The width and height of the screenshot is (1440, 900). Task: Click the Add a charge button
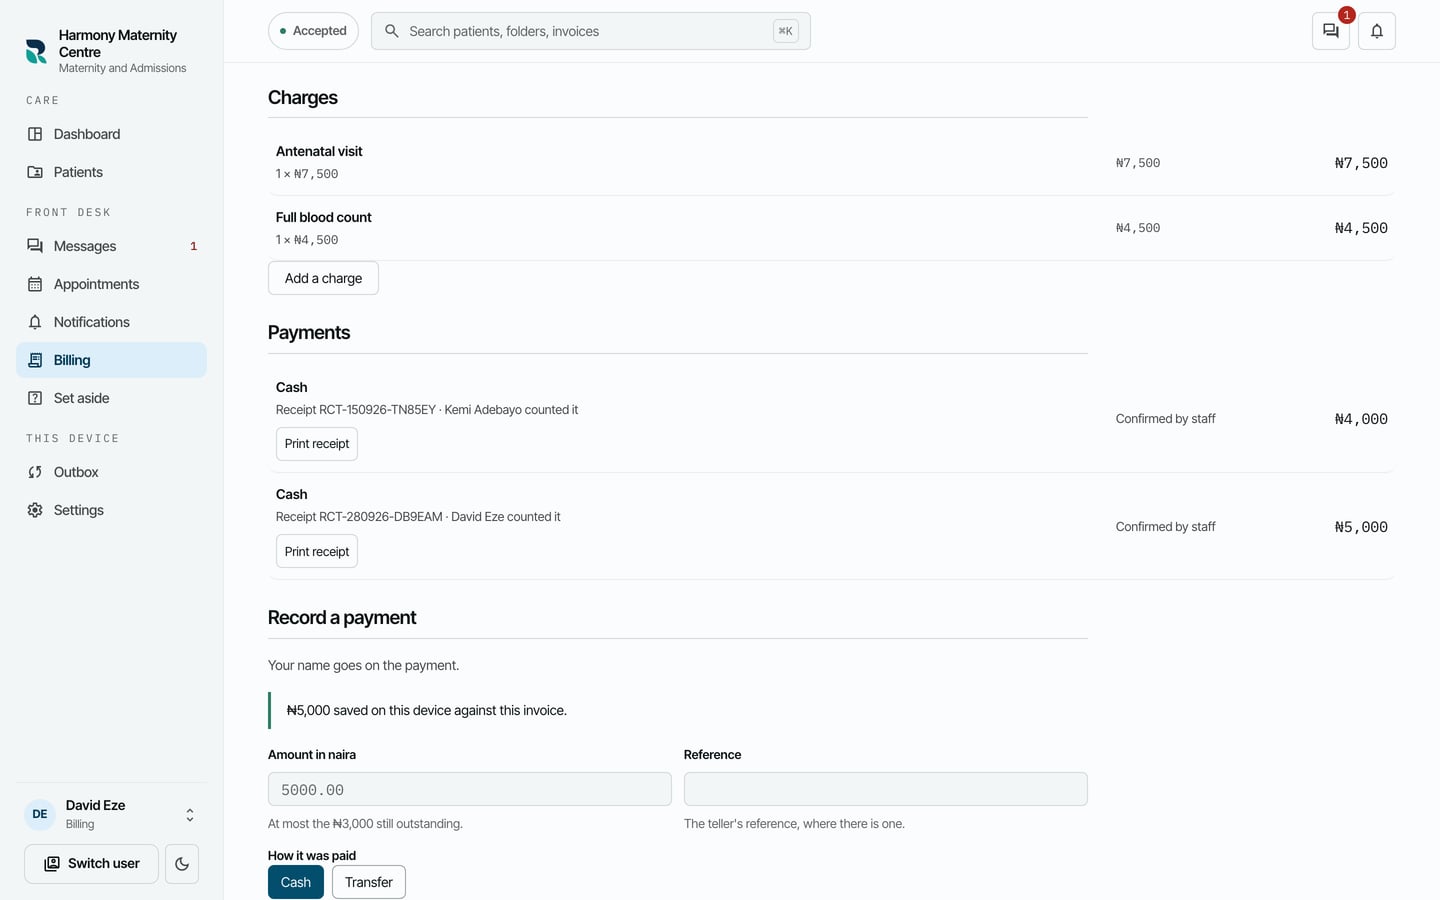click(x=323, y=278)
